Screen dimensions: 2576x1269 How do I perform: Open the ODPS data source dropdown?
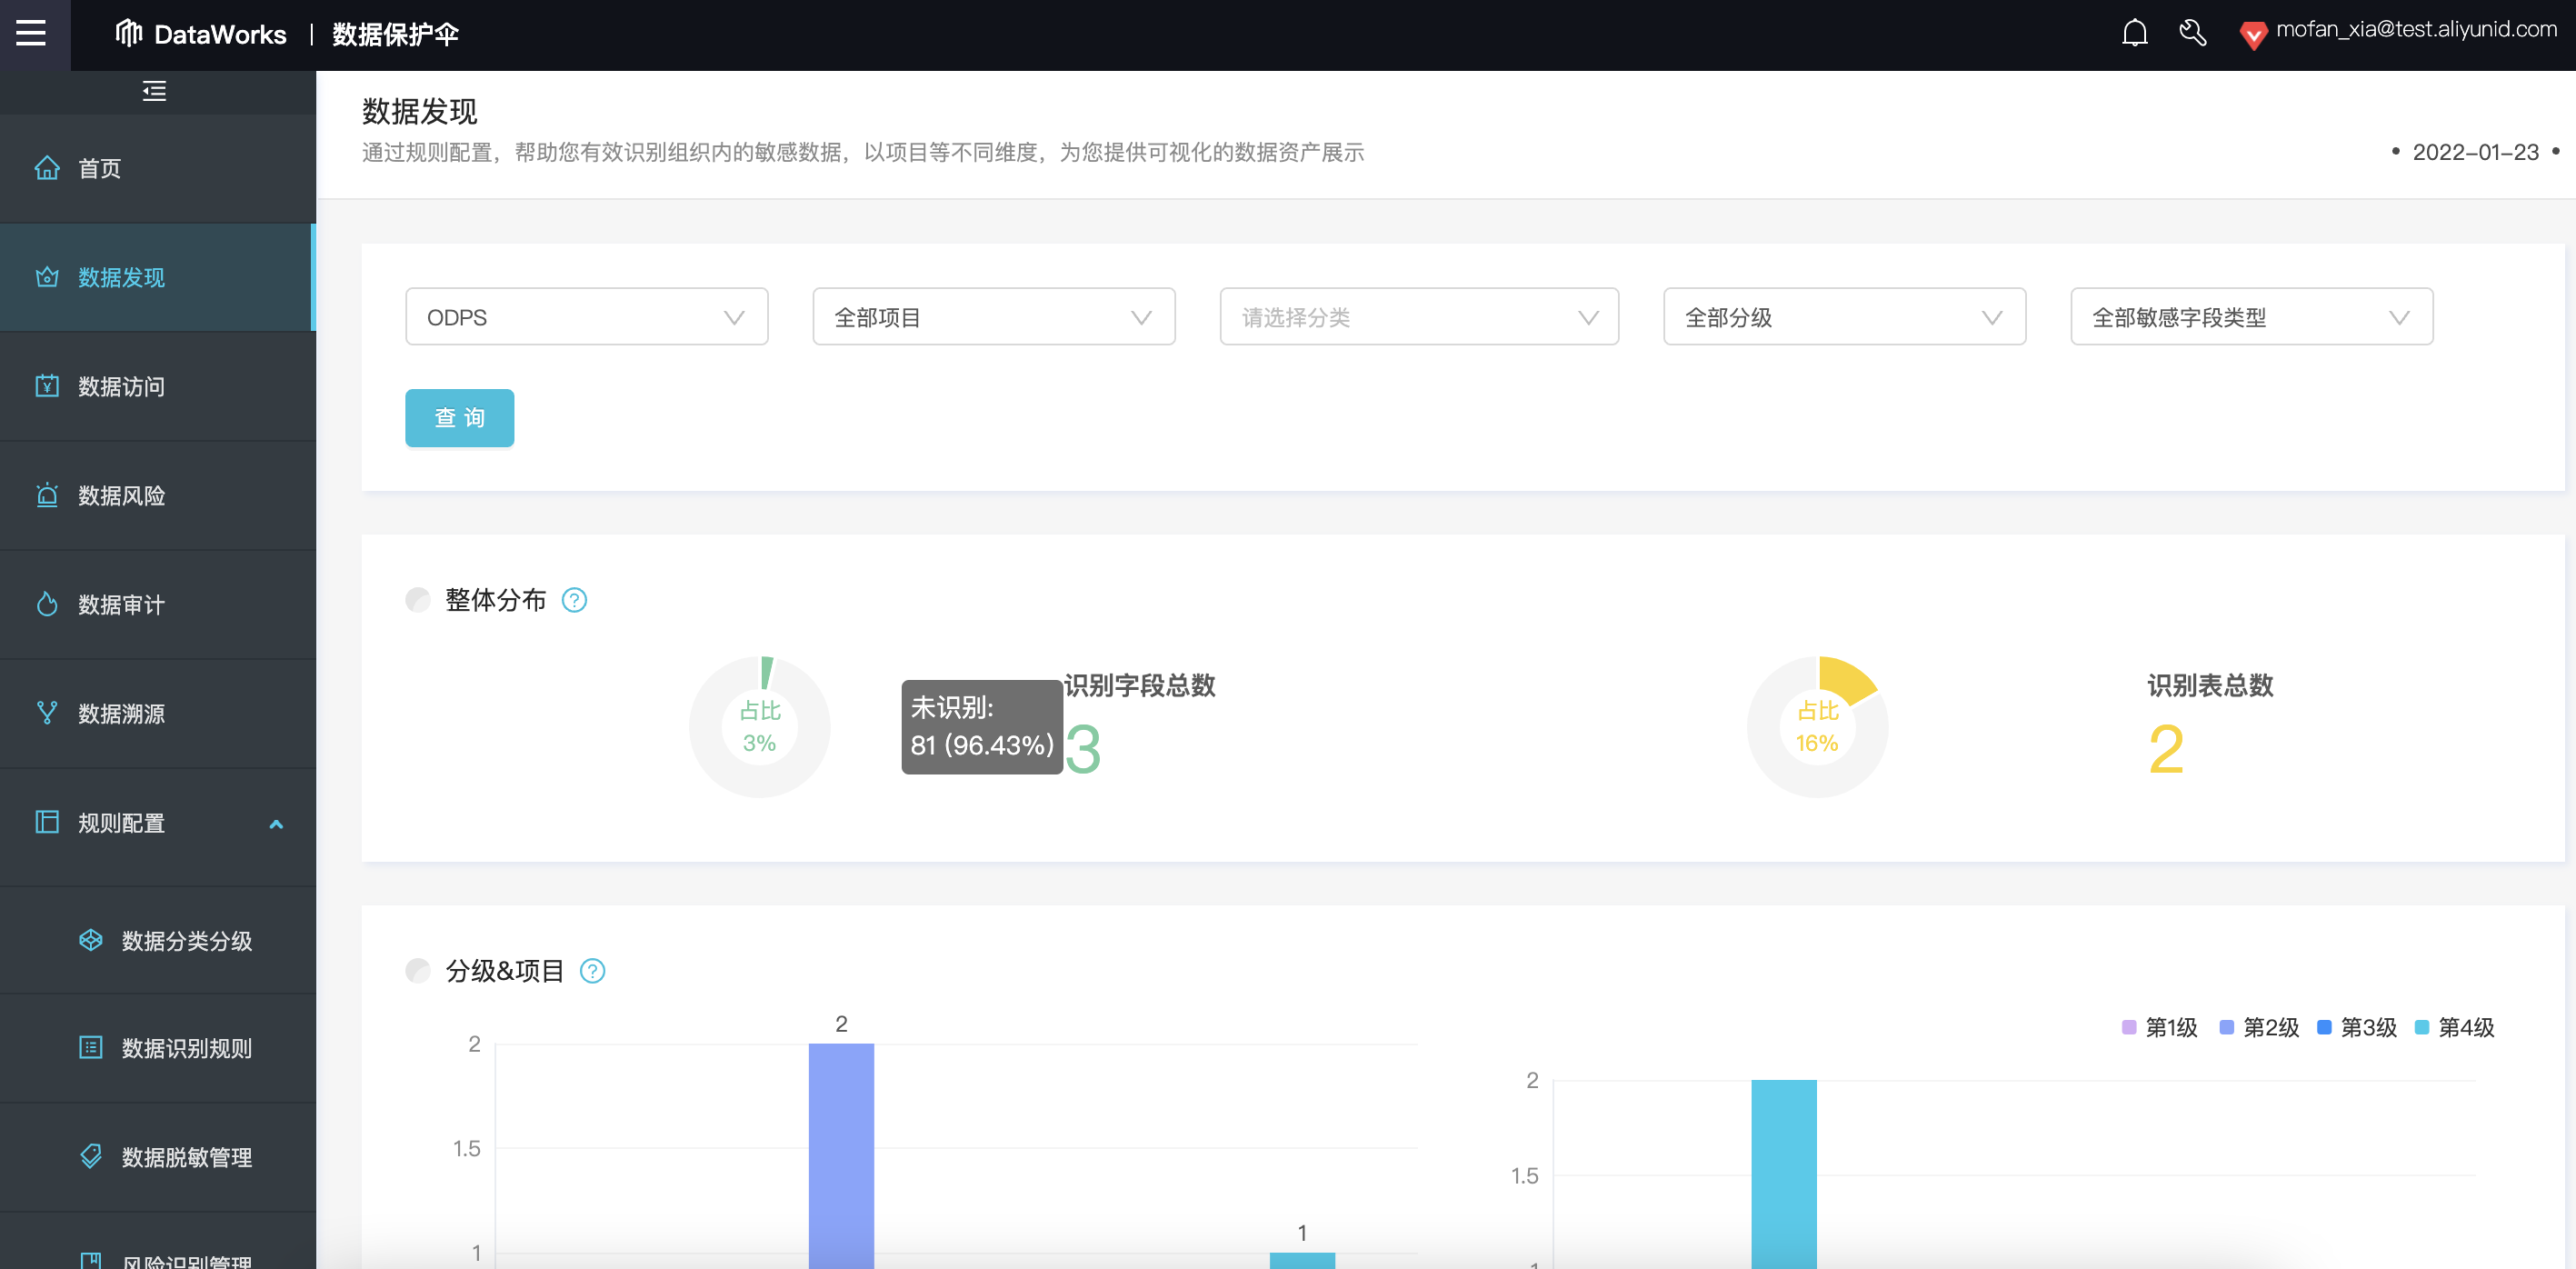(x=586, y=317)
